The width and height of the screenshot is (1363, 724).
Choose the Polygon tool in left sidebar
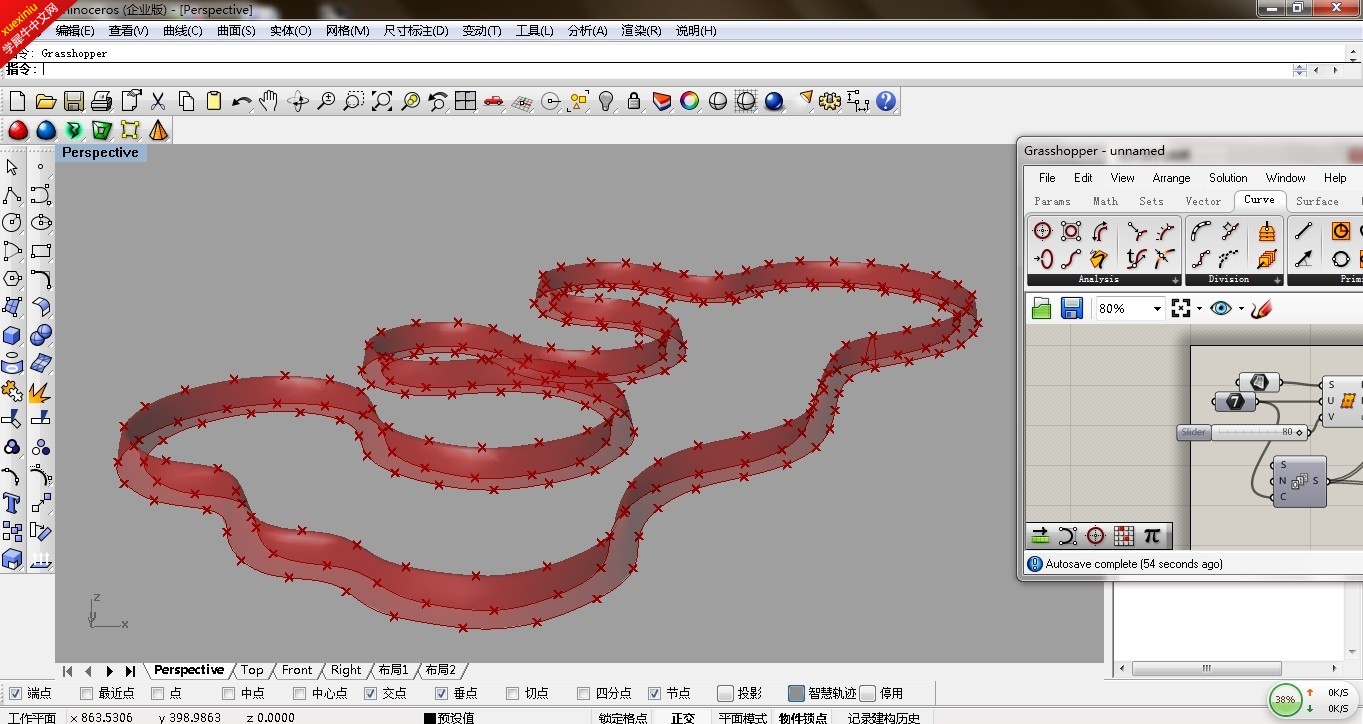tap(12, 279)
